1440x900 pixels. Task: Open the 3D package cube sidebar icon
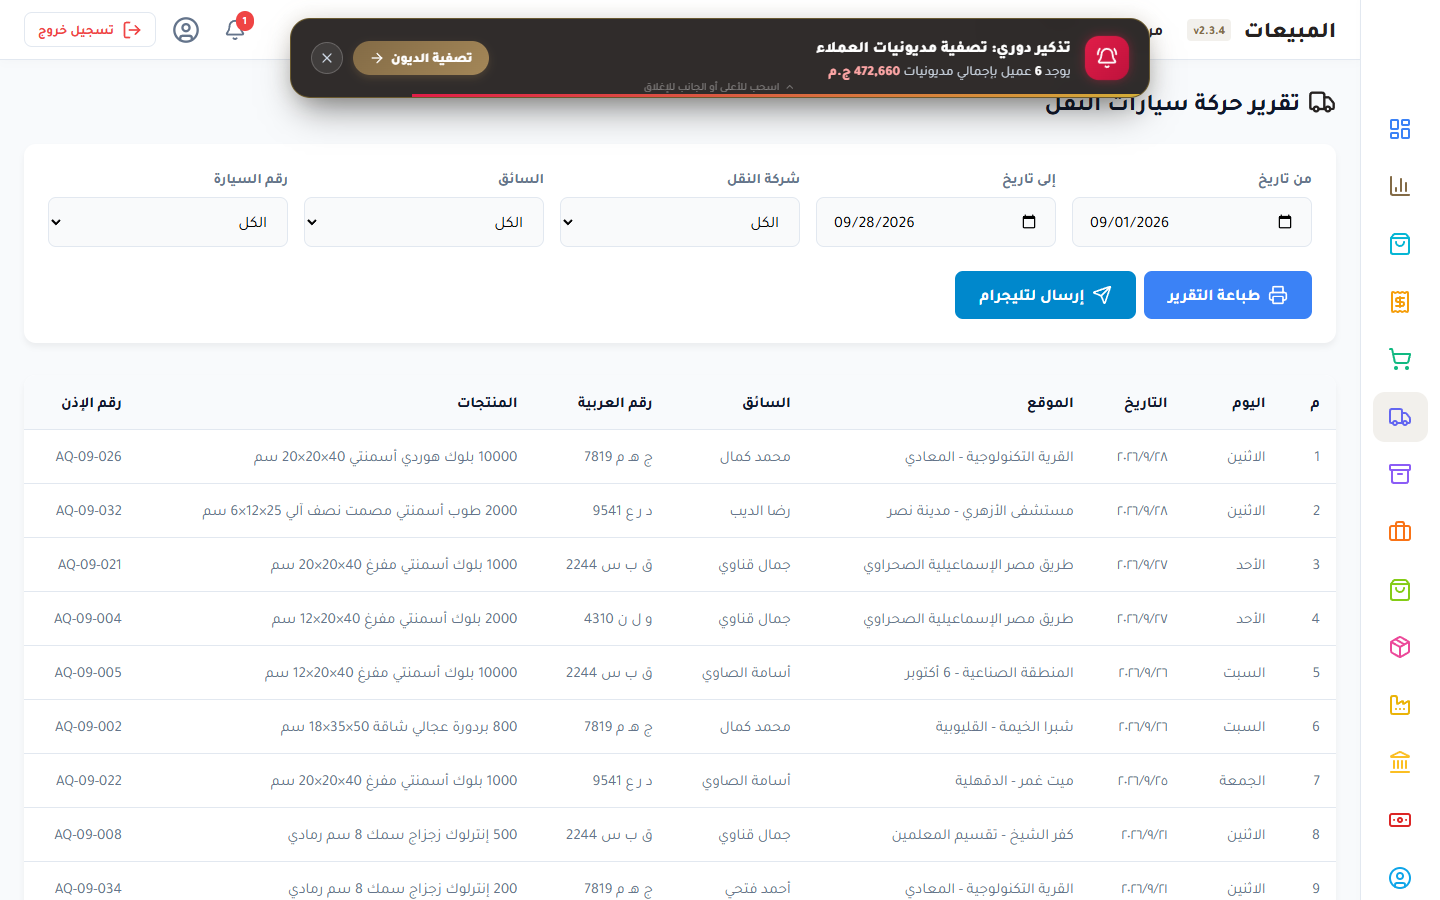(1400, 647)
